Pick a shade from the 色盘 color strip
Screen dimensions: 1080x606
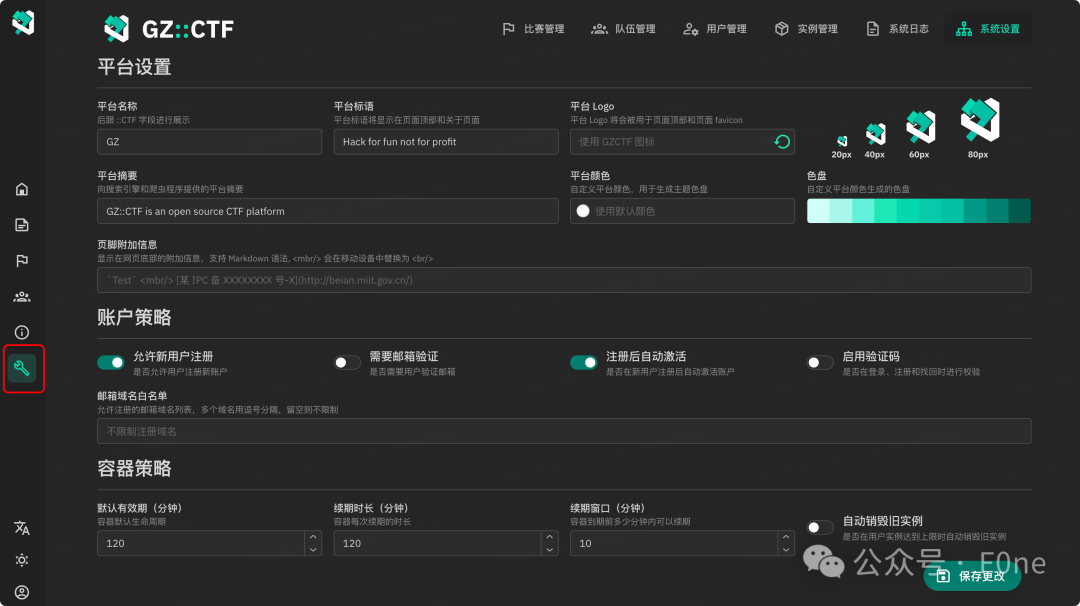point(918,211)
